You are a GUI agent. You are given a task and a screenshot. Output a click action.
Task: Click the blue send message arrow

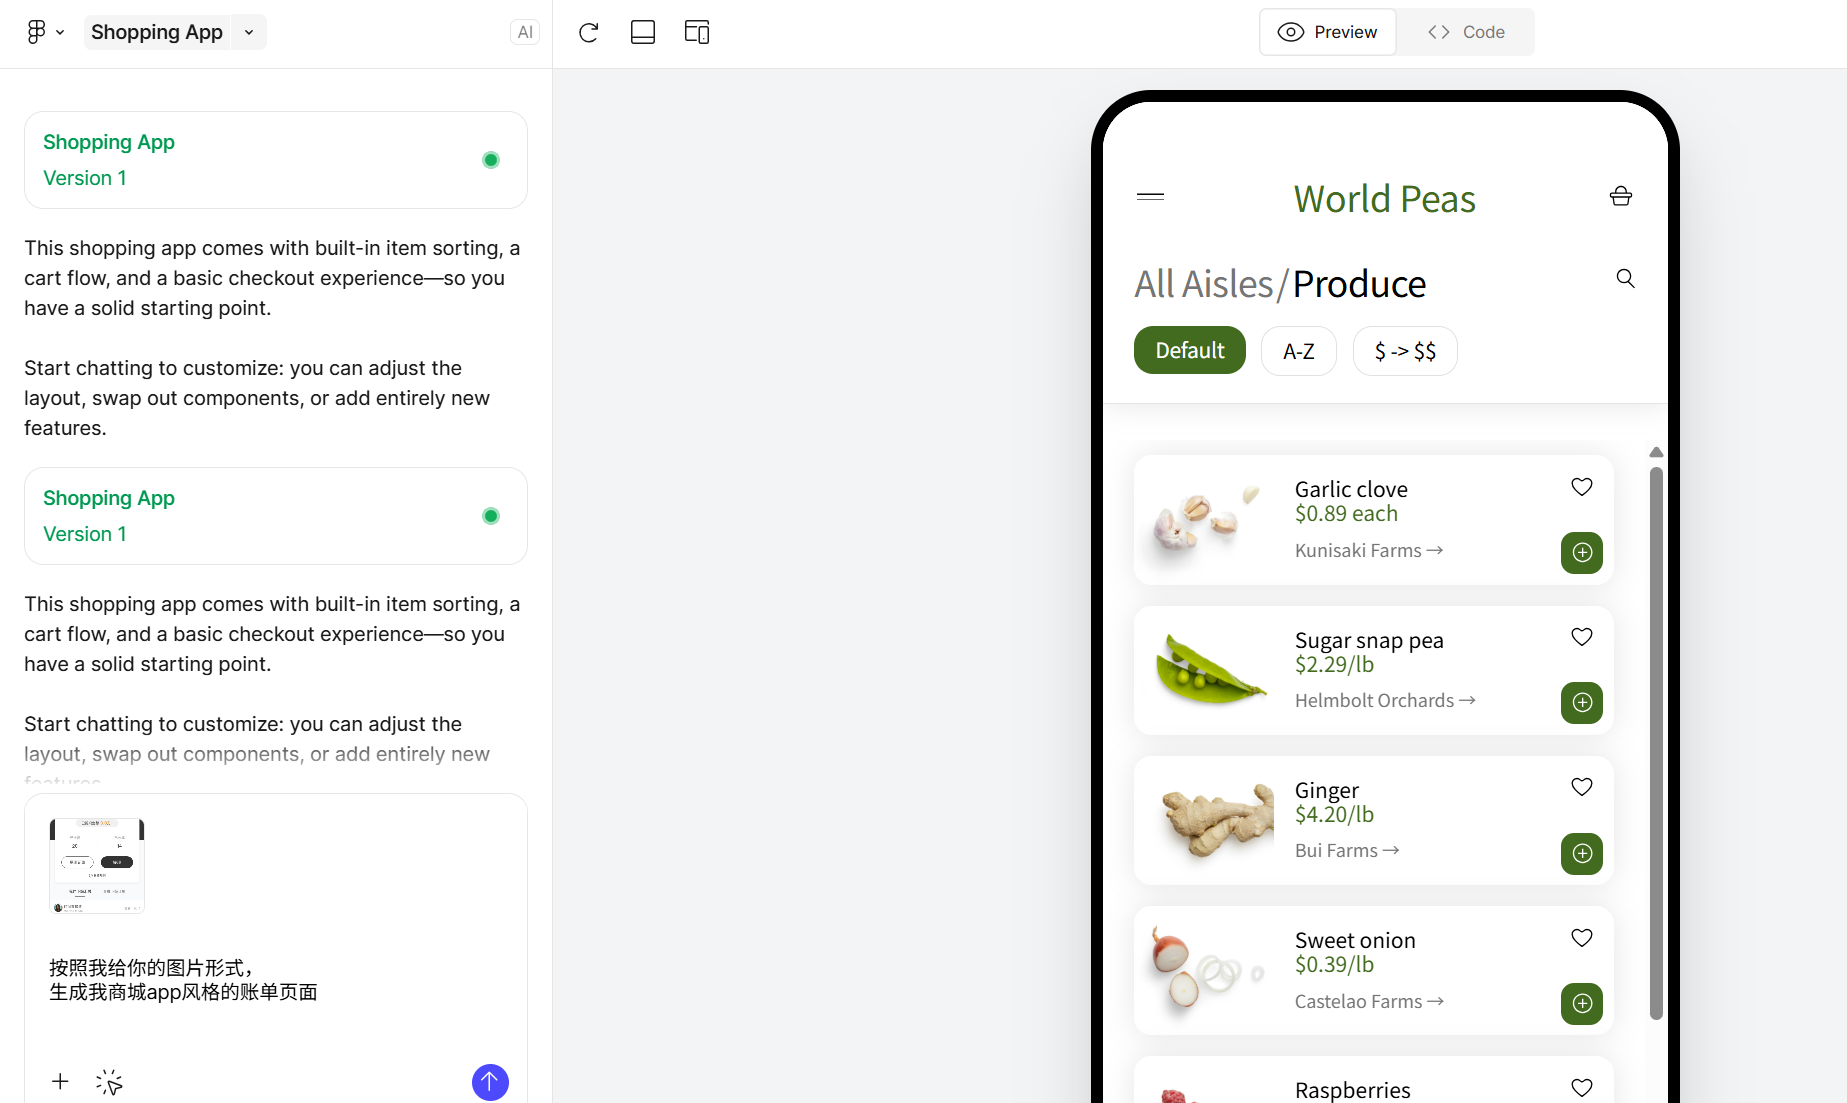490,1081
